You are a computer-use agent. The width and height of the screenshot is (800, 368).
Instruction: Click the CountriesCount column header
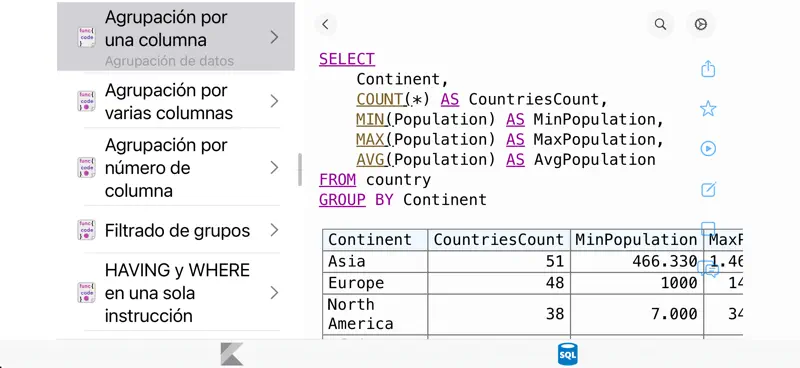coord(499,239)
